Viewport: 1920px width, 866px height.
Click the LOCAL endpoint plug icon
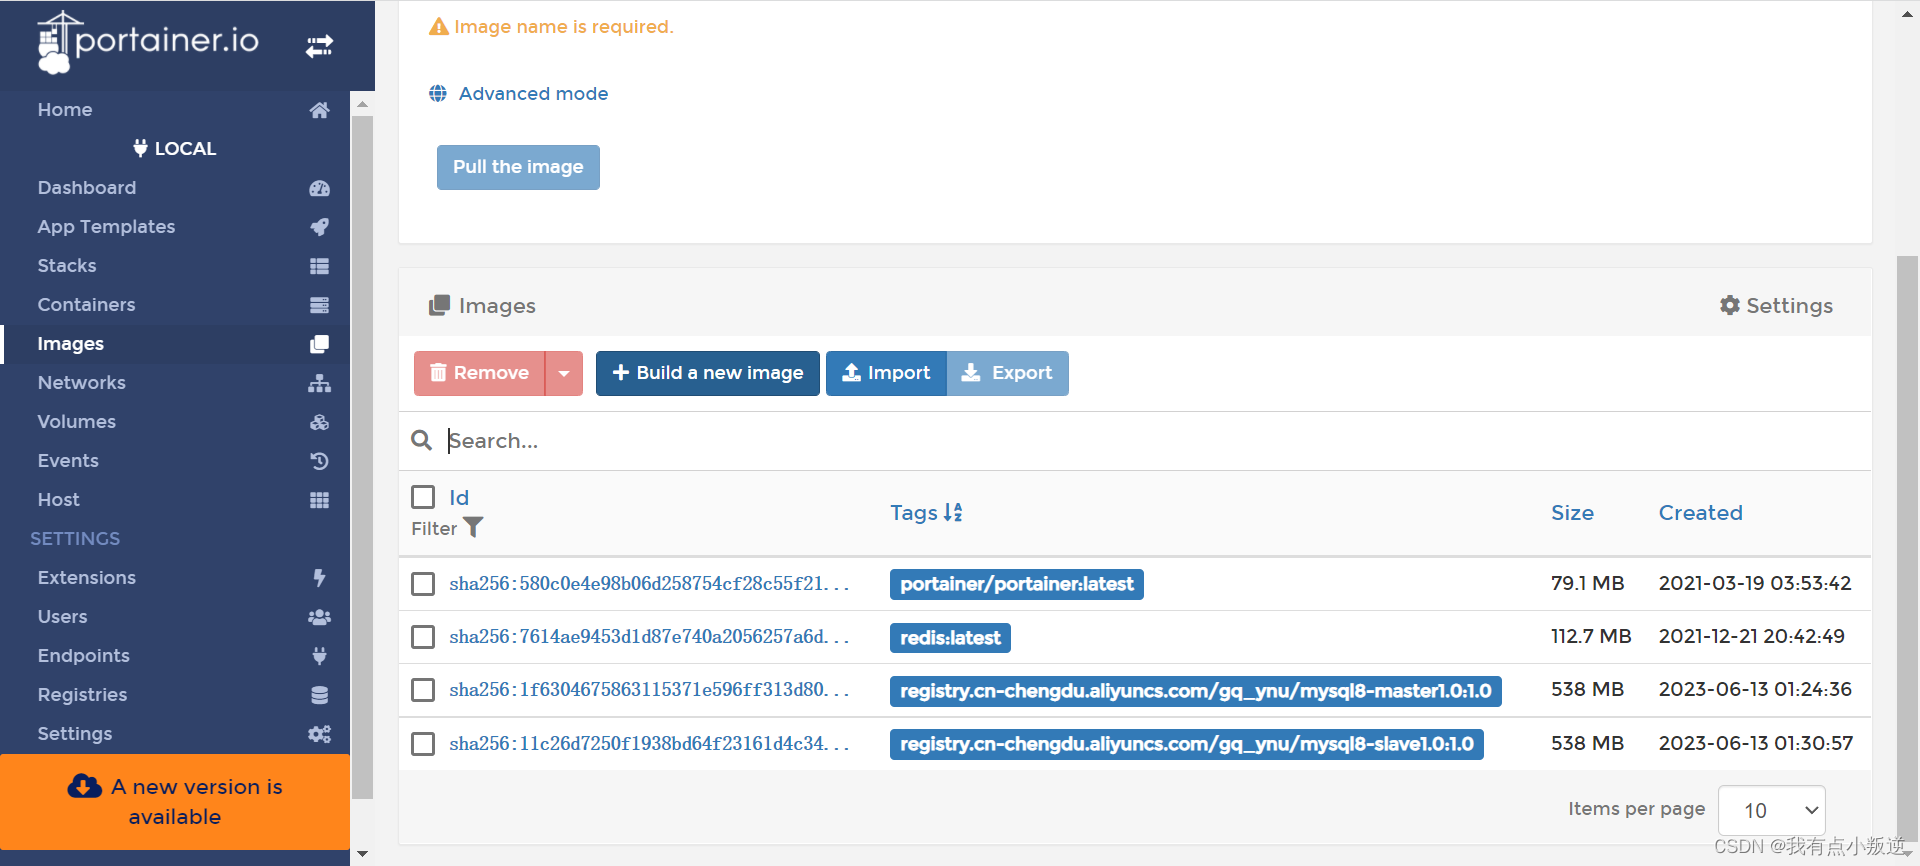click(140, 149)
